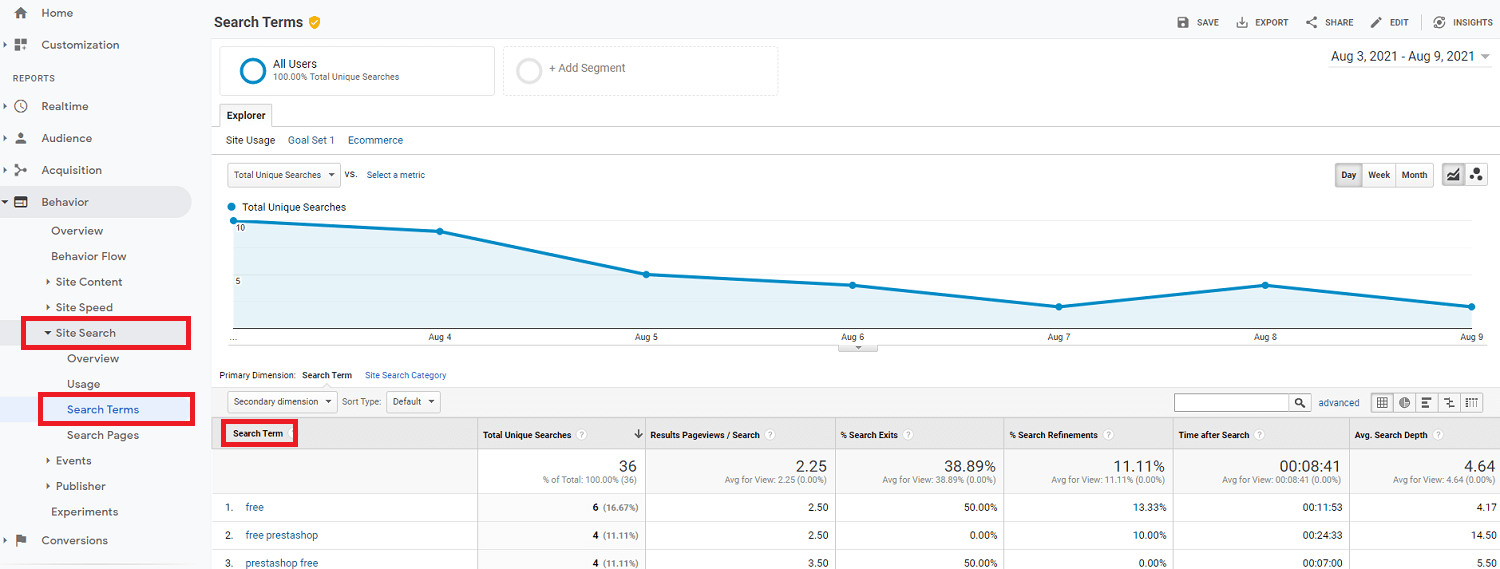Viewport: 1500px width, 569px height.
Task: Open the Secondary dimension dropdown
Action: (x=283, y=402)
